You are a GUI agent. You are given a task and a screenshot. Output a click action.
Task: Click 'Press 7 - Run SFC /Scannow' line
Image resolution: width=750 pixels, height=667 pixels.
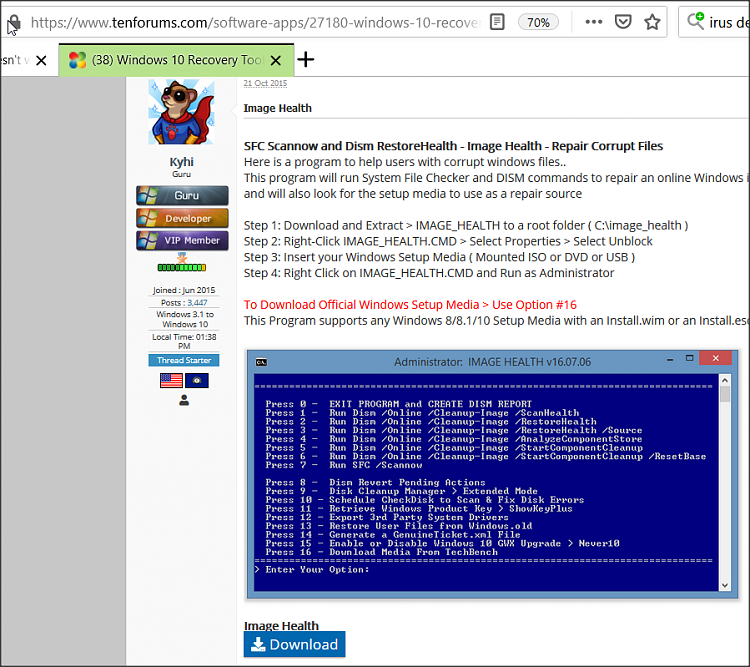coord(344,465)
